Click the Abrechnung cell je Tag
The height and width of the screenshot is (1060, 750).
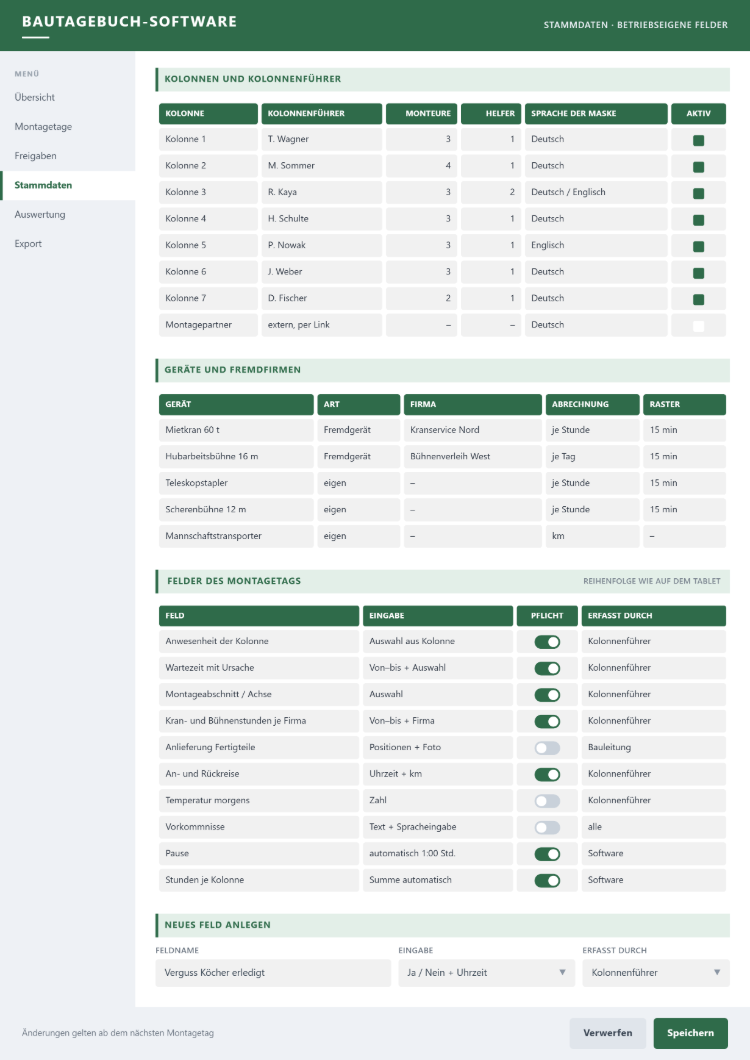[x=592, y=456]
